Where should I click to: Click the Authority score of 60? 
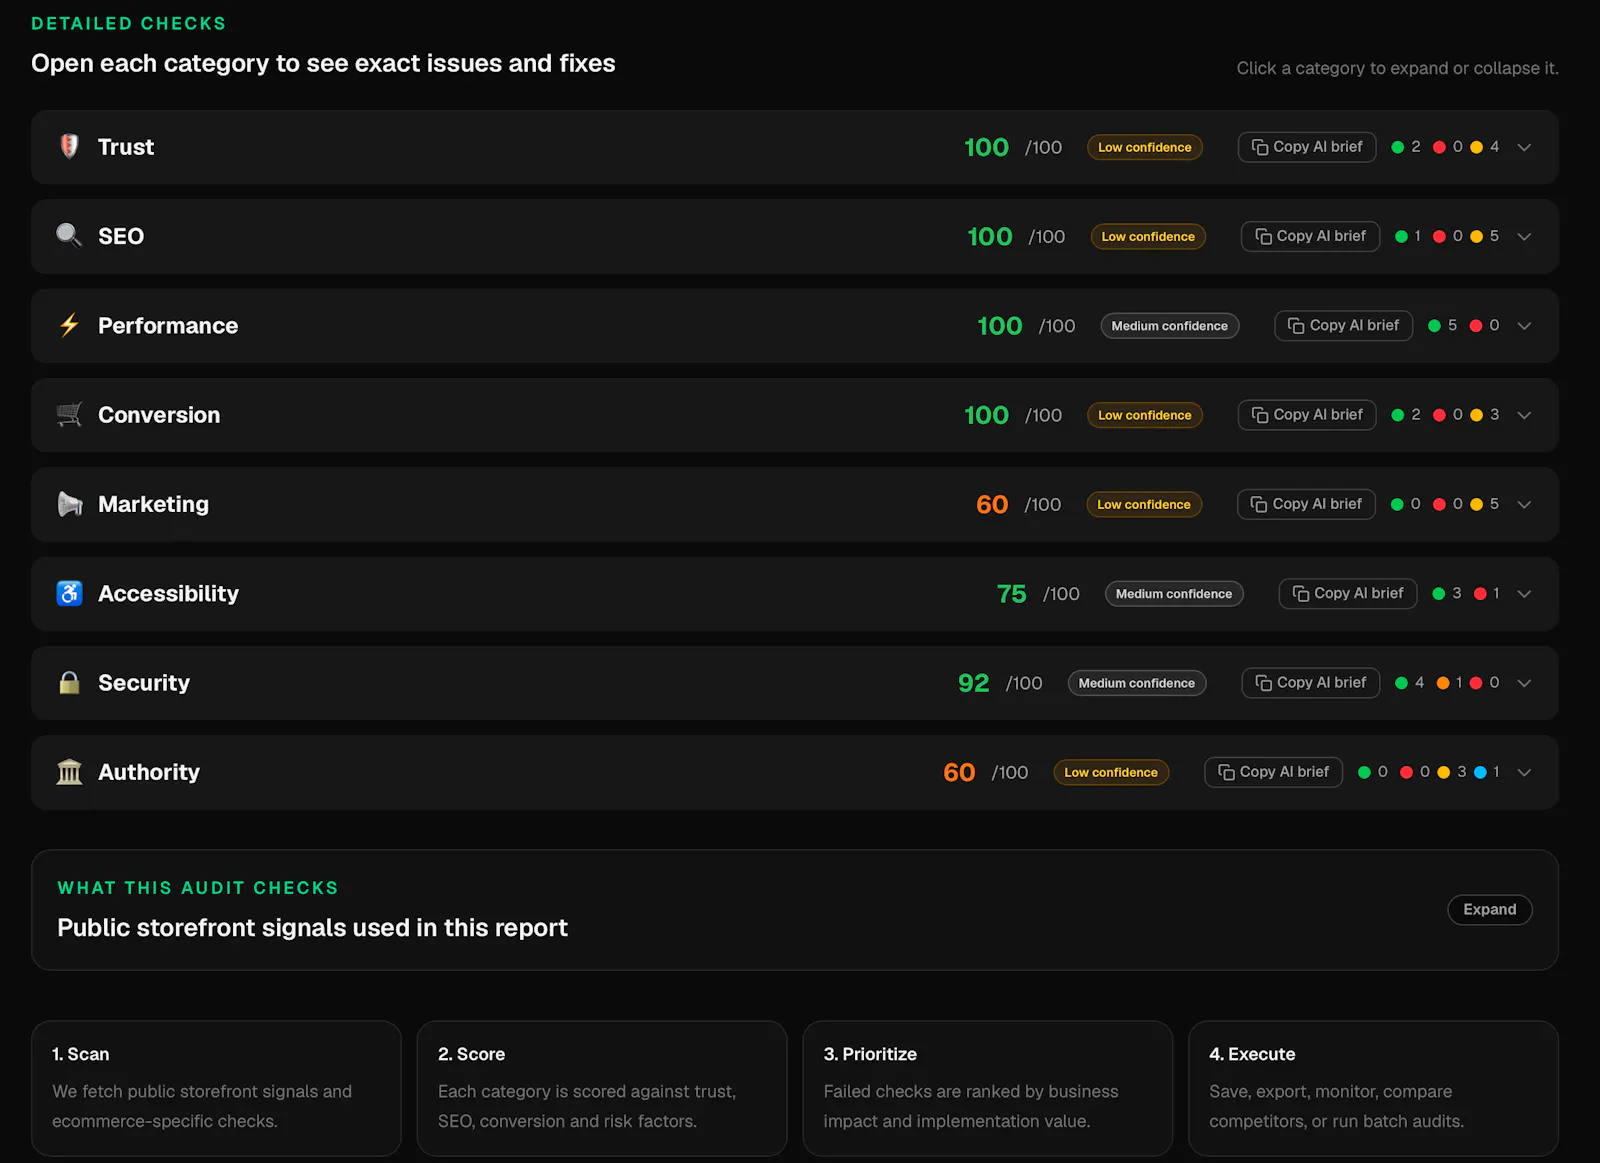(959, 772)
